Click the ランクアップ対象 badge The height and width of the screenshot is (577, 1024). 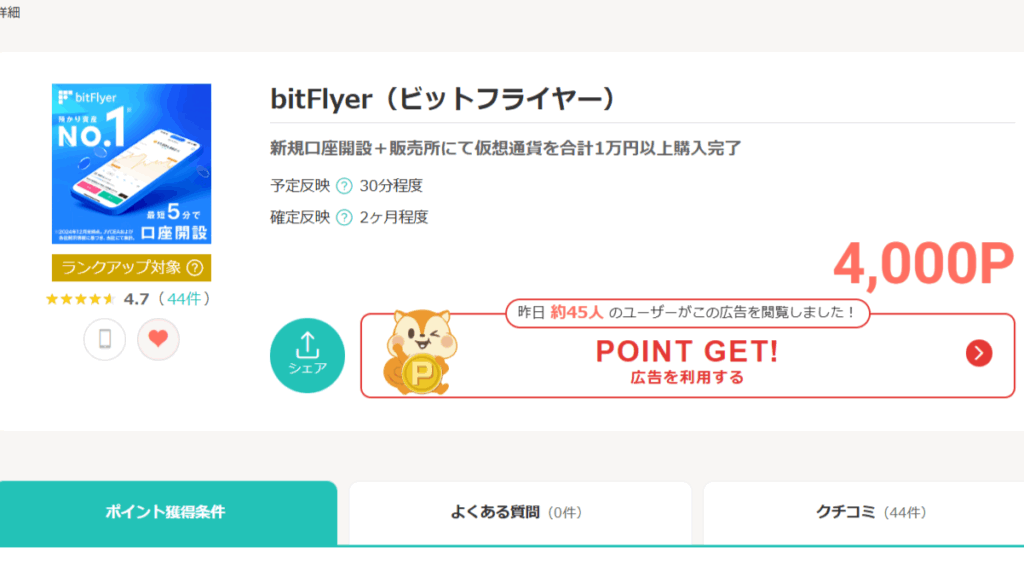pyautogui.click(x=131, y=268)
